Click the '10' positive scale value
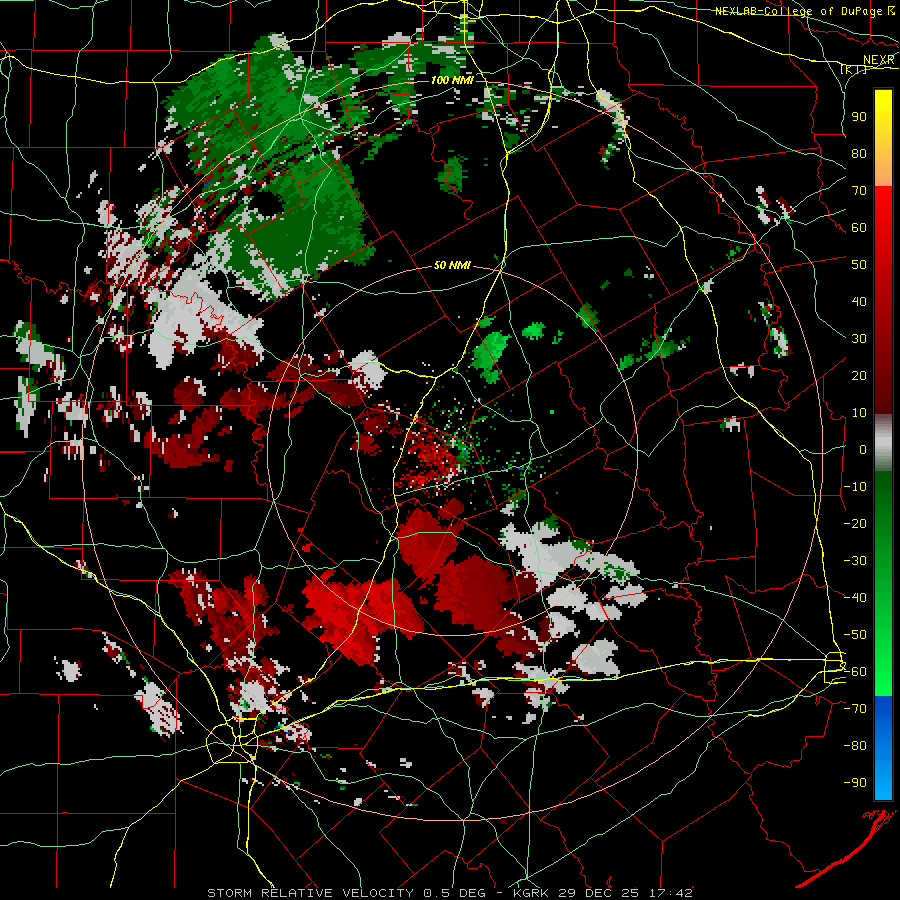The width and height of the screenshot is (900, 900). point(859,413)
